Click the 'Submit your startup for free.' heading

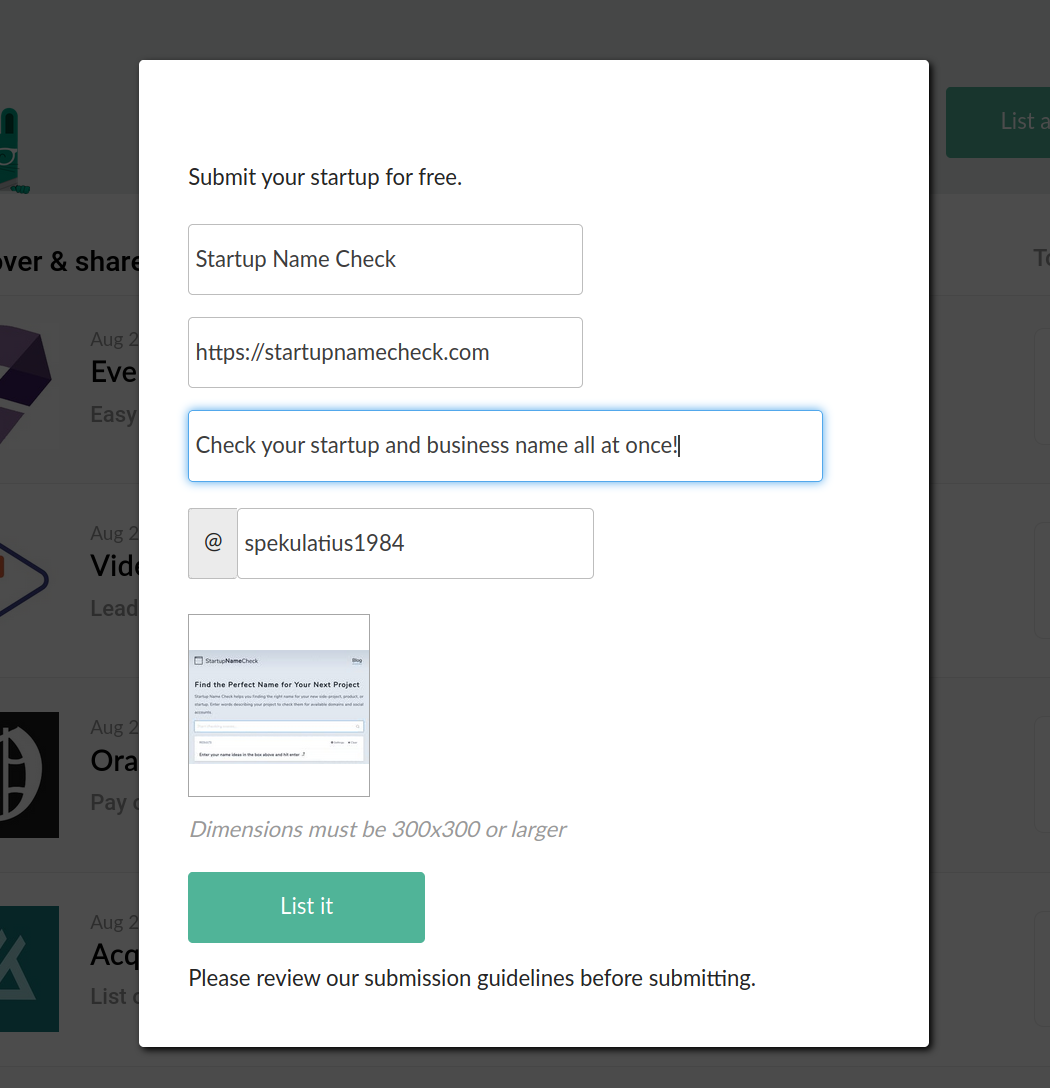325,177
